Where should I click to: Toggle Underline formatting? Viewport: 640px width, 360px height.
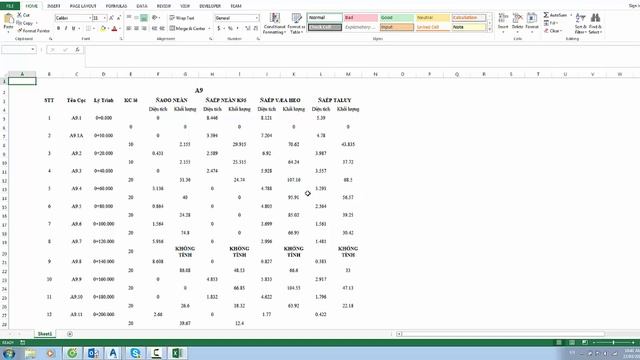point(74,29)
